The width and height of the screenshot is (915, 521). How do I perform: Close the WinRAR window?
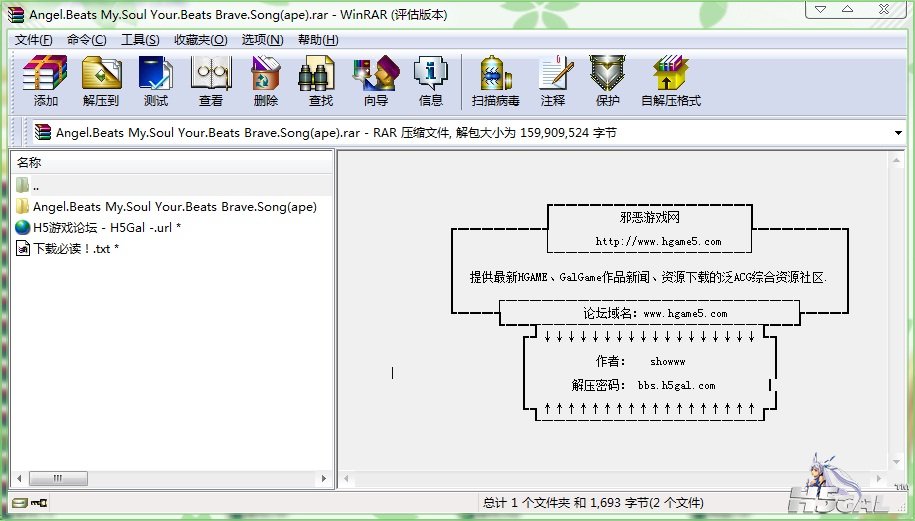(x=884, y=9)
